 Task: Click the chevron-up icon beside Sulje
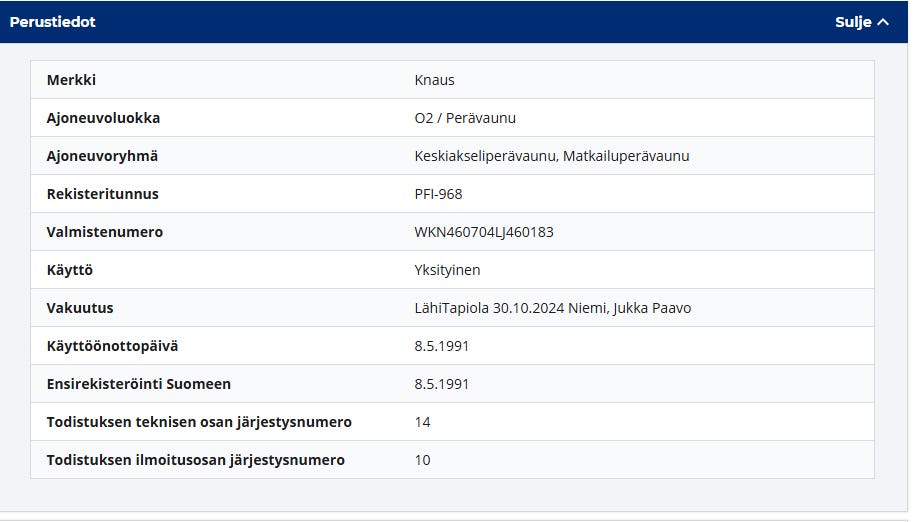point(883,22)
